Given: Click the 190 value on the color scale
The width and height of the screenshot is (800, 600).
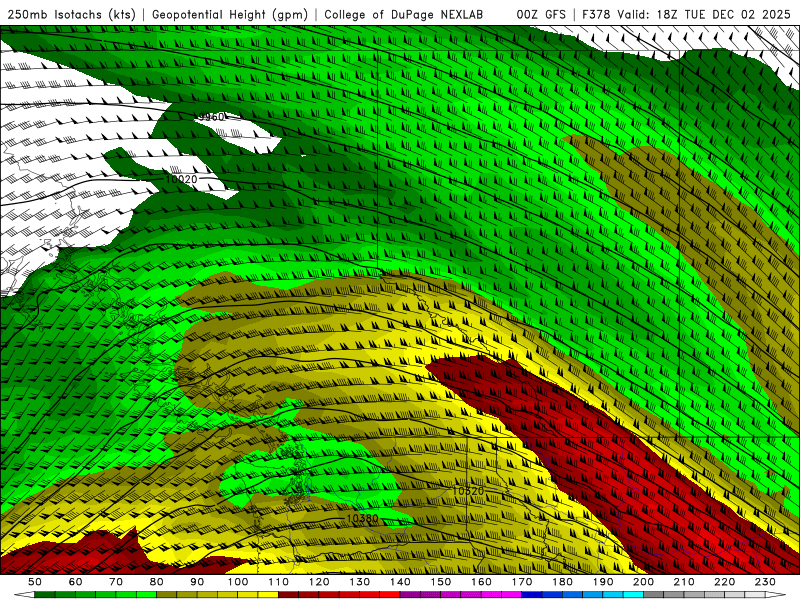Looking at the screenshot, I should (604, 582).
